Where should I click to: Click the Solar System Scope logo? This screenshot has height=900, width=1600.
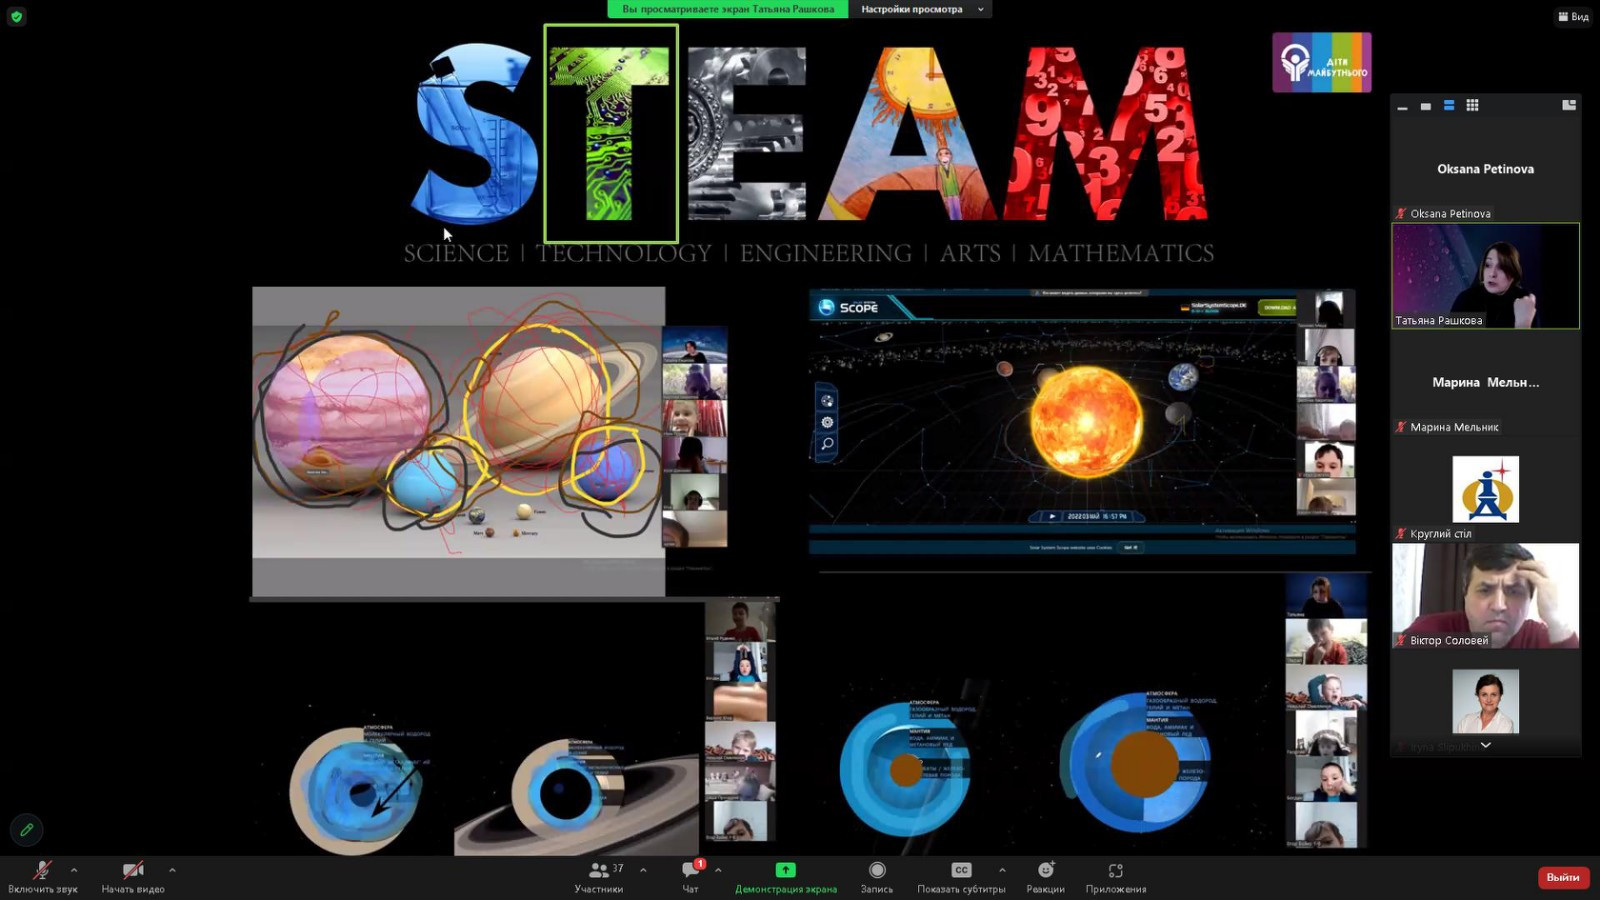tap(849, 307)
